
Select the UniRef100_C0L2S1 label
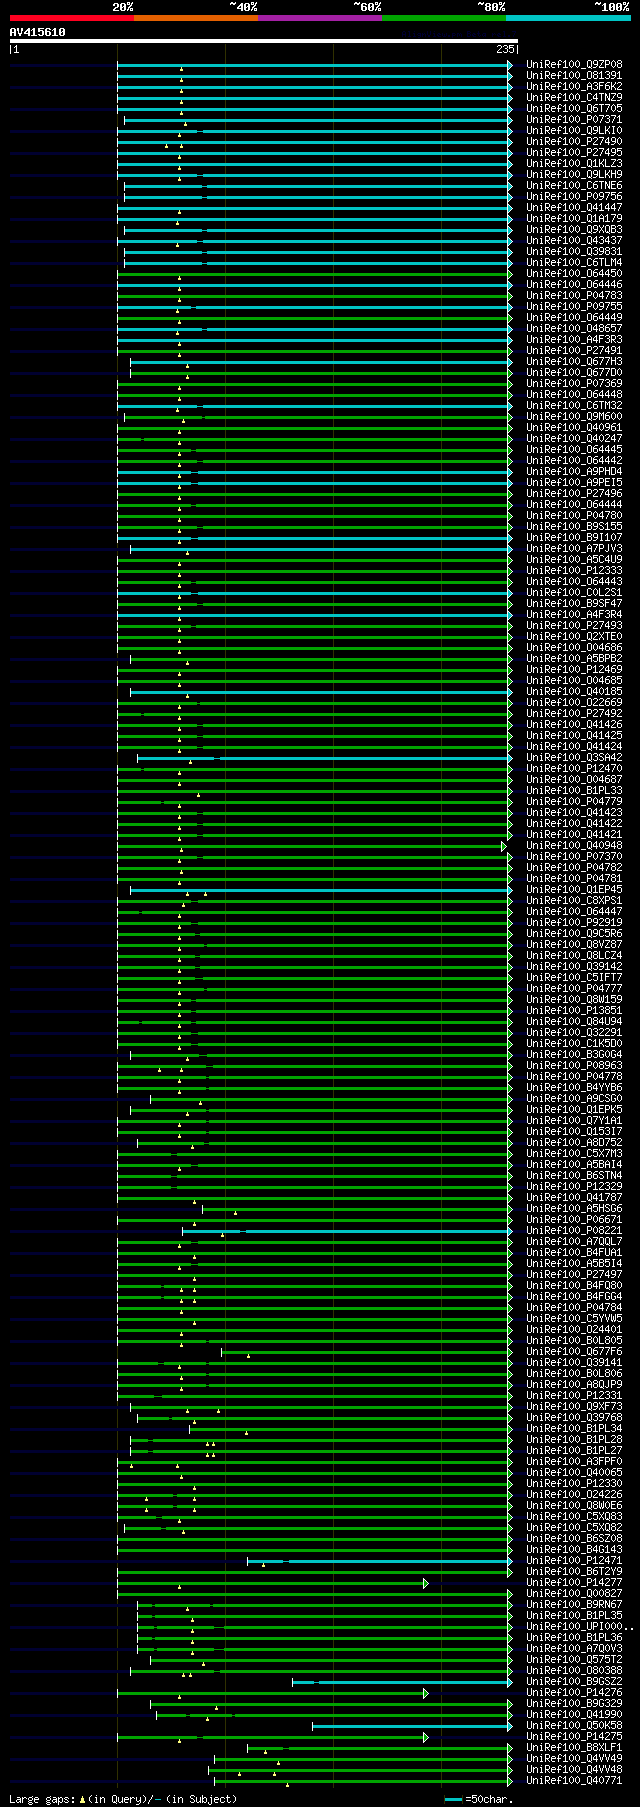[x=574, y=592]
